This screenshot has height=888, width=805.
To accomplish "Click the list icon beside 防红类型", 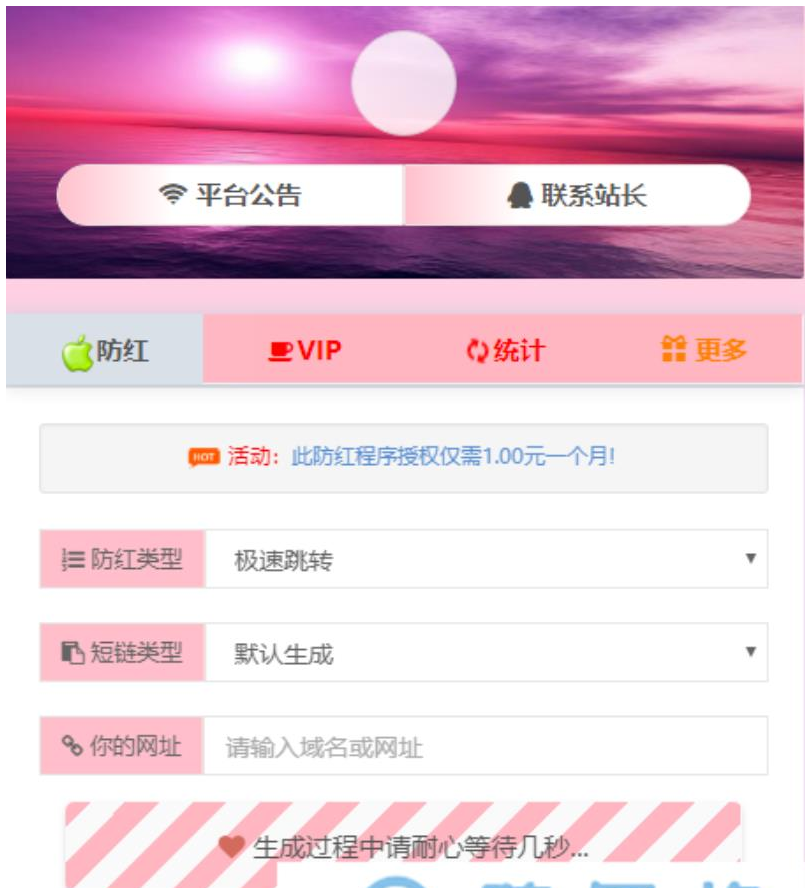I will (x=73, y=560).
